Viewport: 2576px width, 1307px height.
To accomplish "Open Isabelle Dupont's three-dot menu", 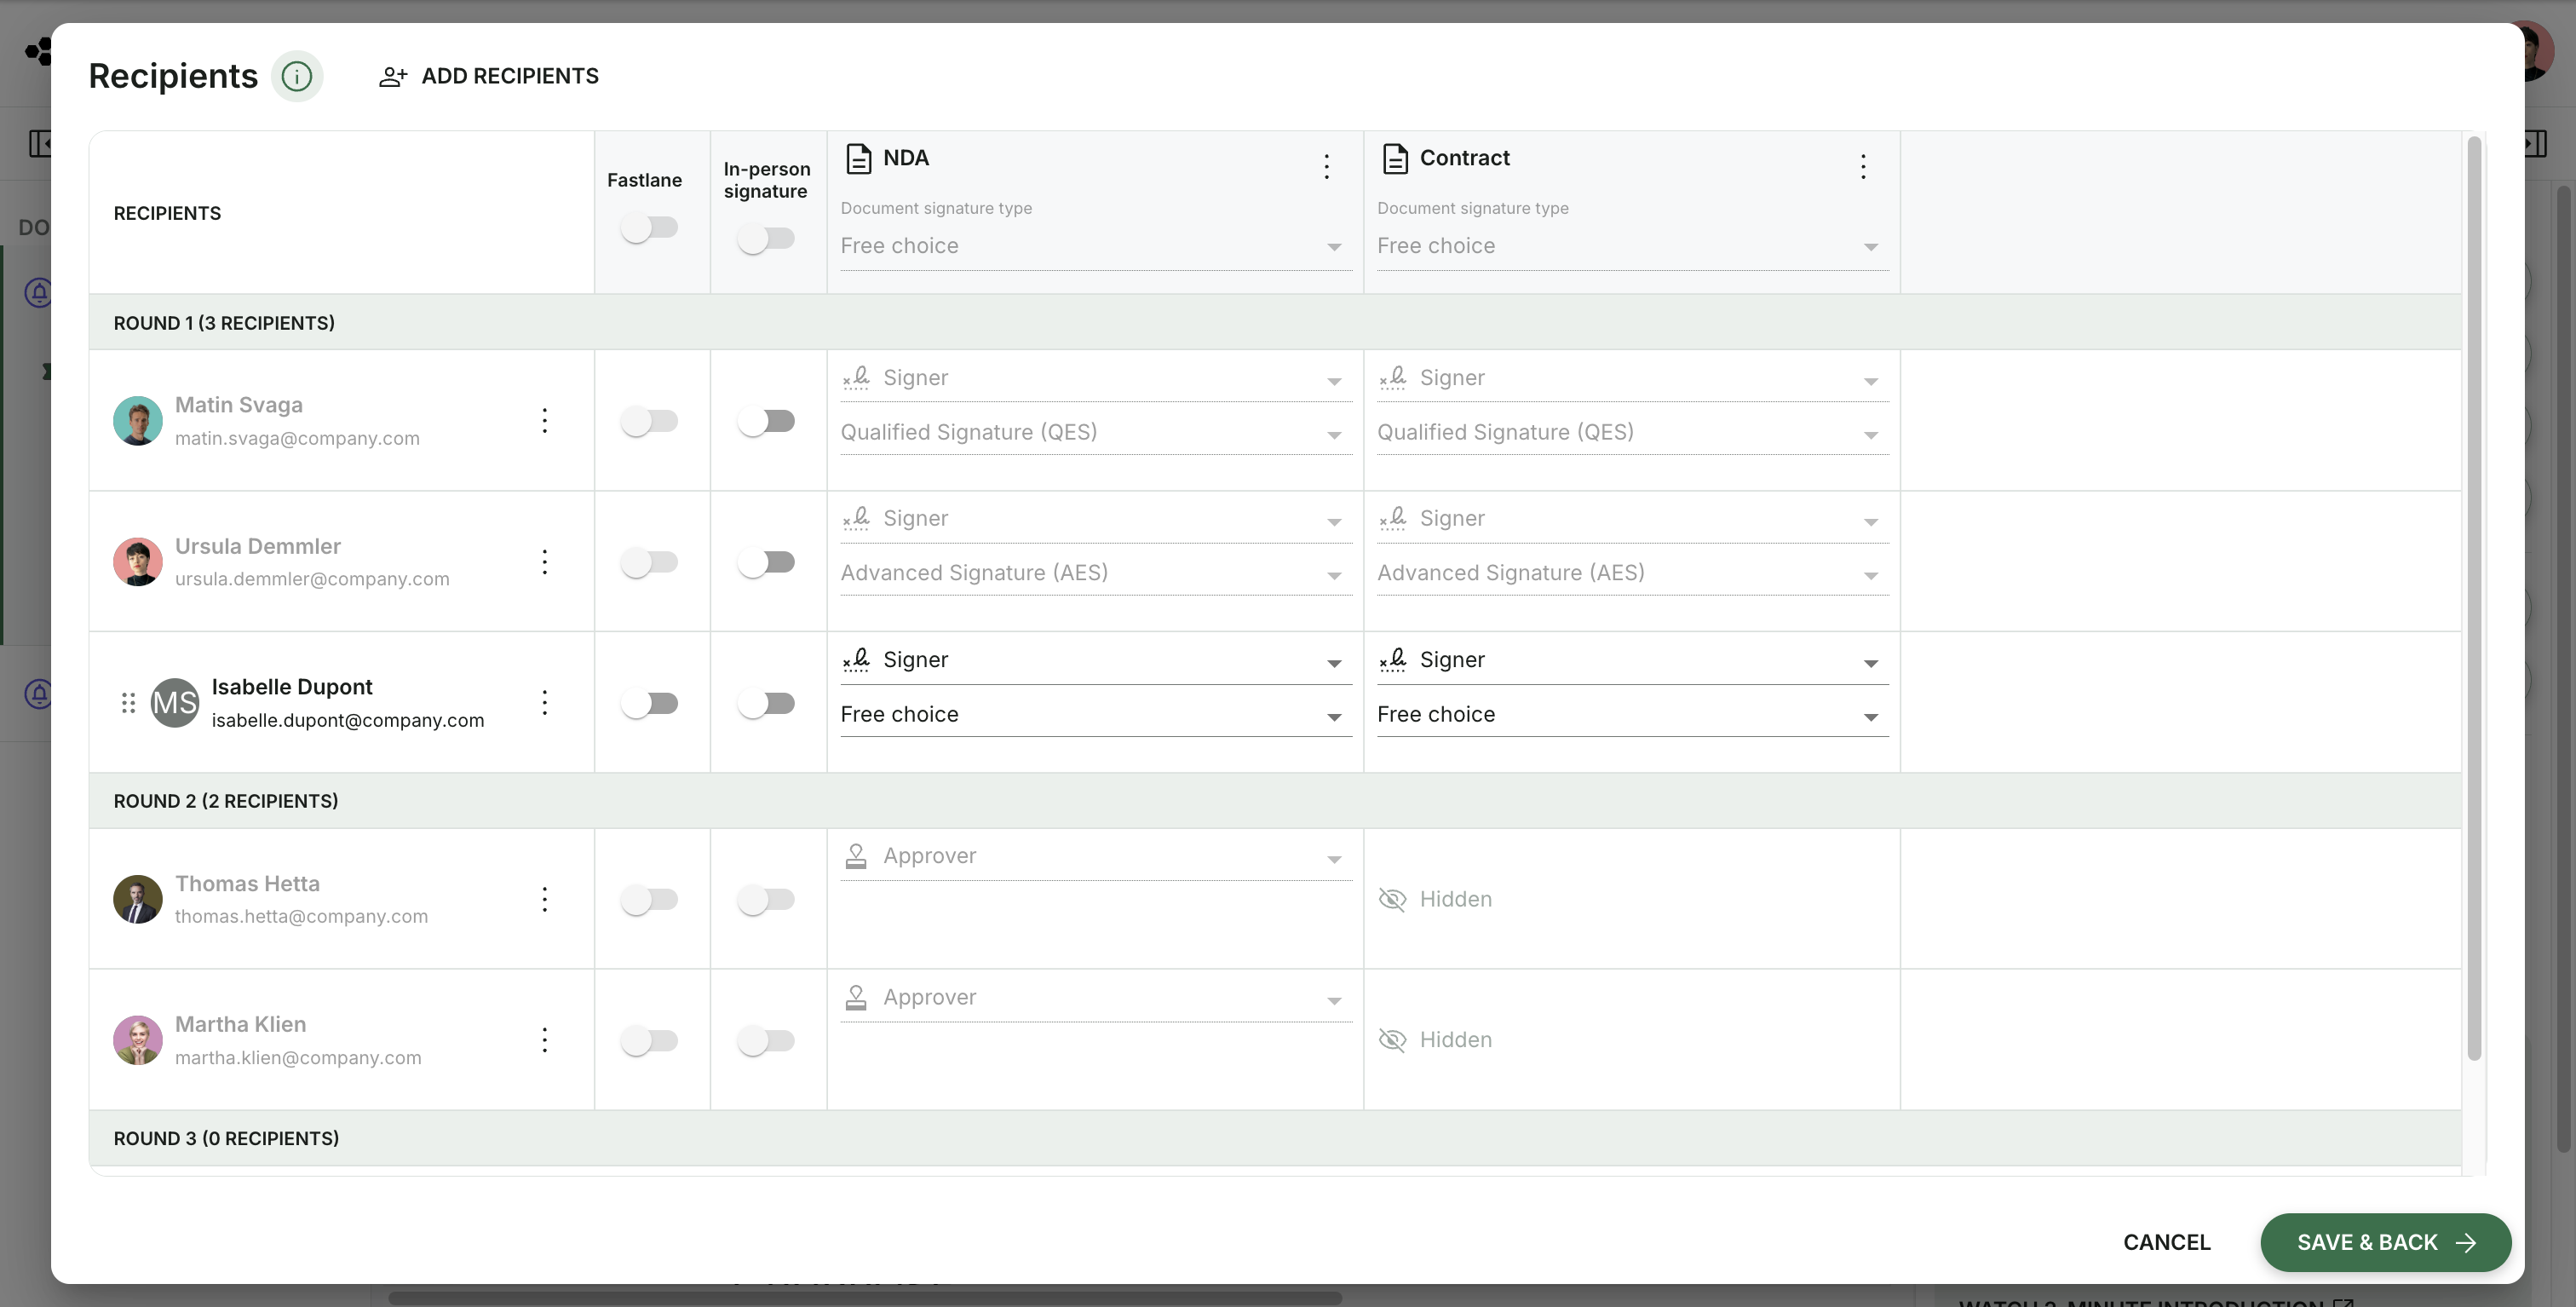I will click(x=545, y=703).
